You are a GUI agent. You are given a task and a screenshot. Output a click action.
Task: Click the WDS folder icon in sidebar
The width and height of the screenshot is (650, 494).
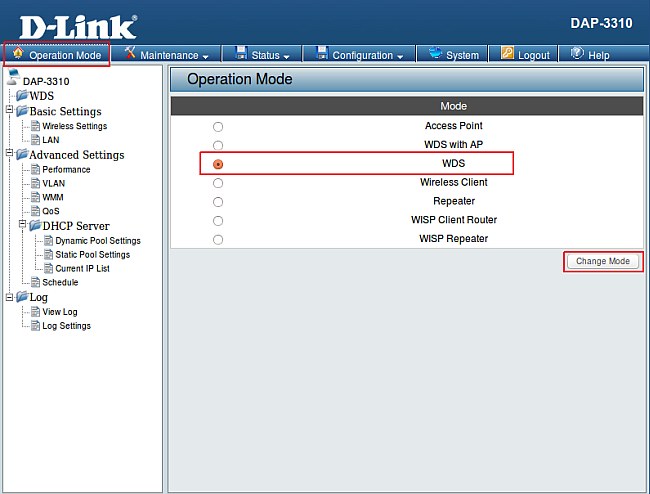[21, 96]
